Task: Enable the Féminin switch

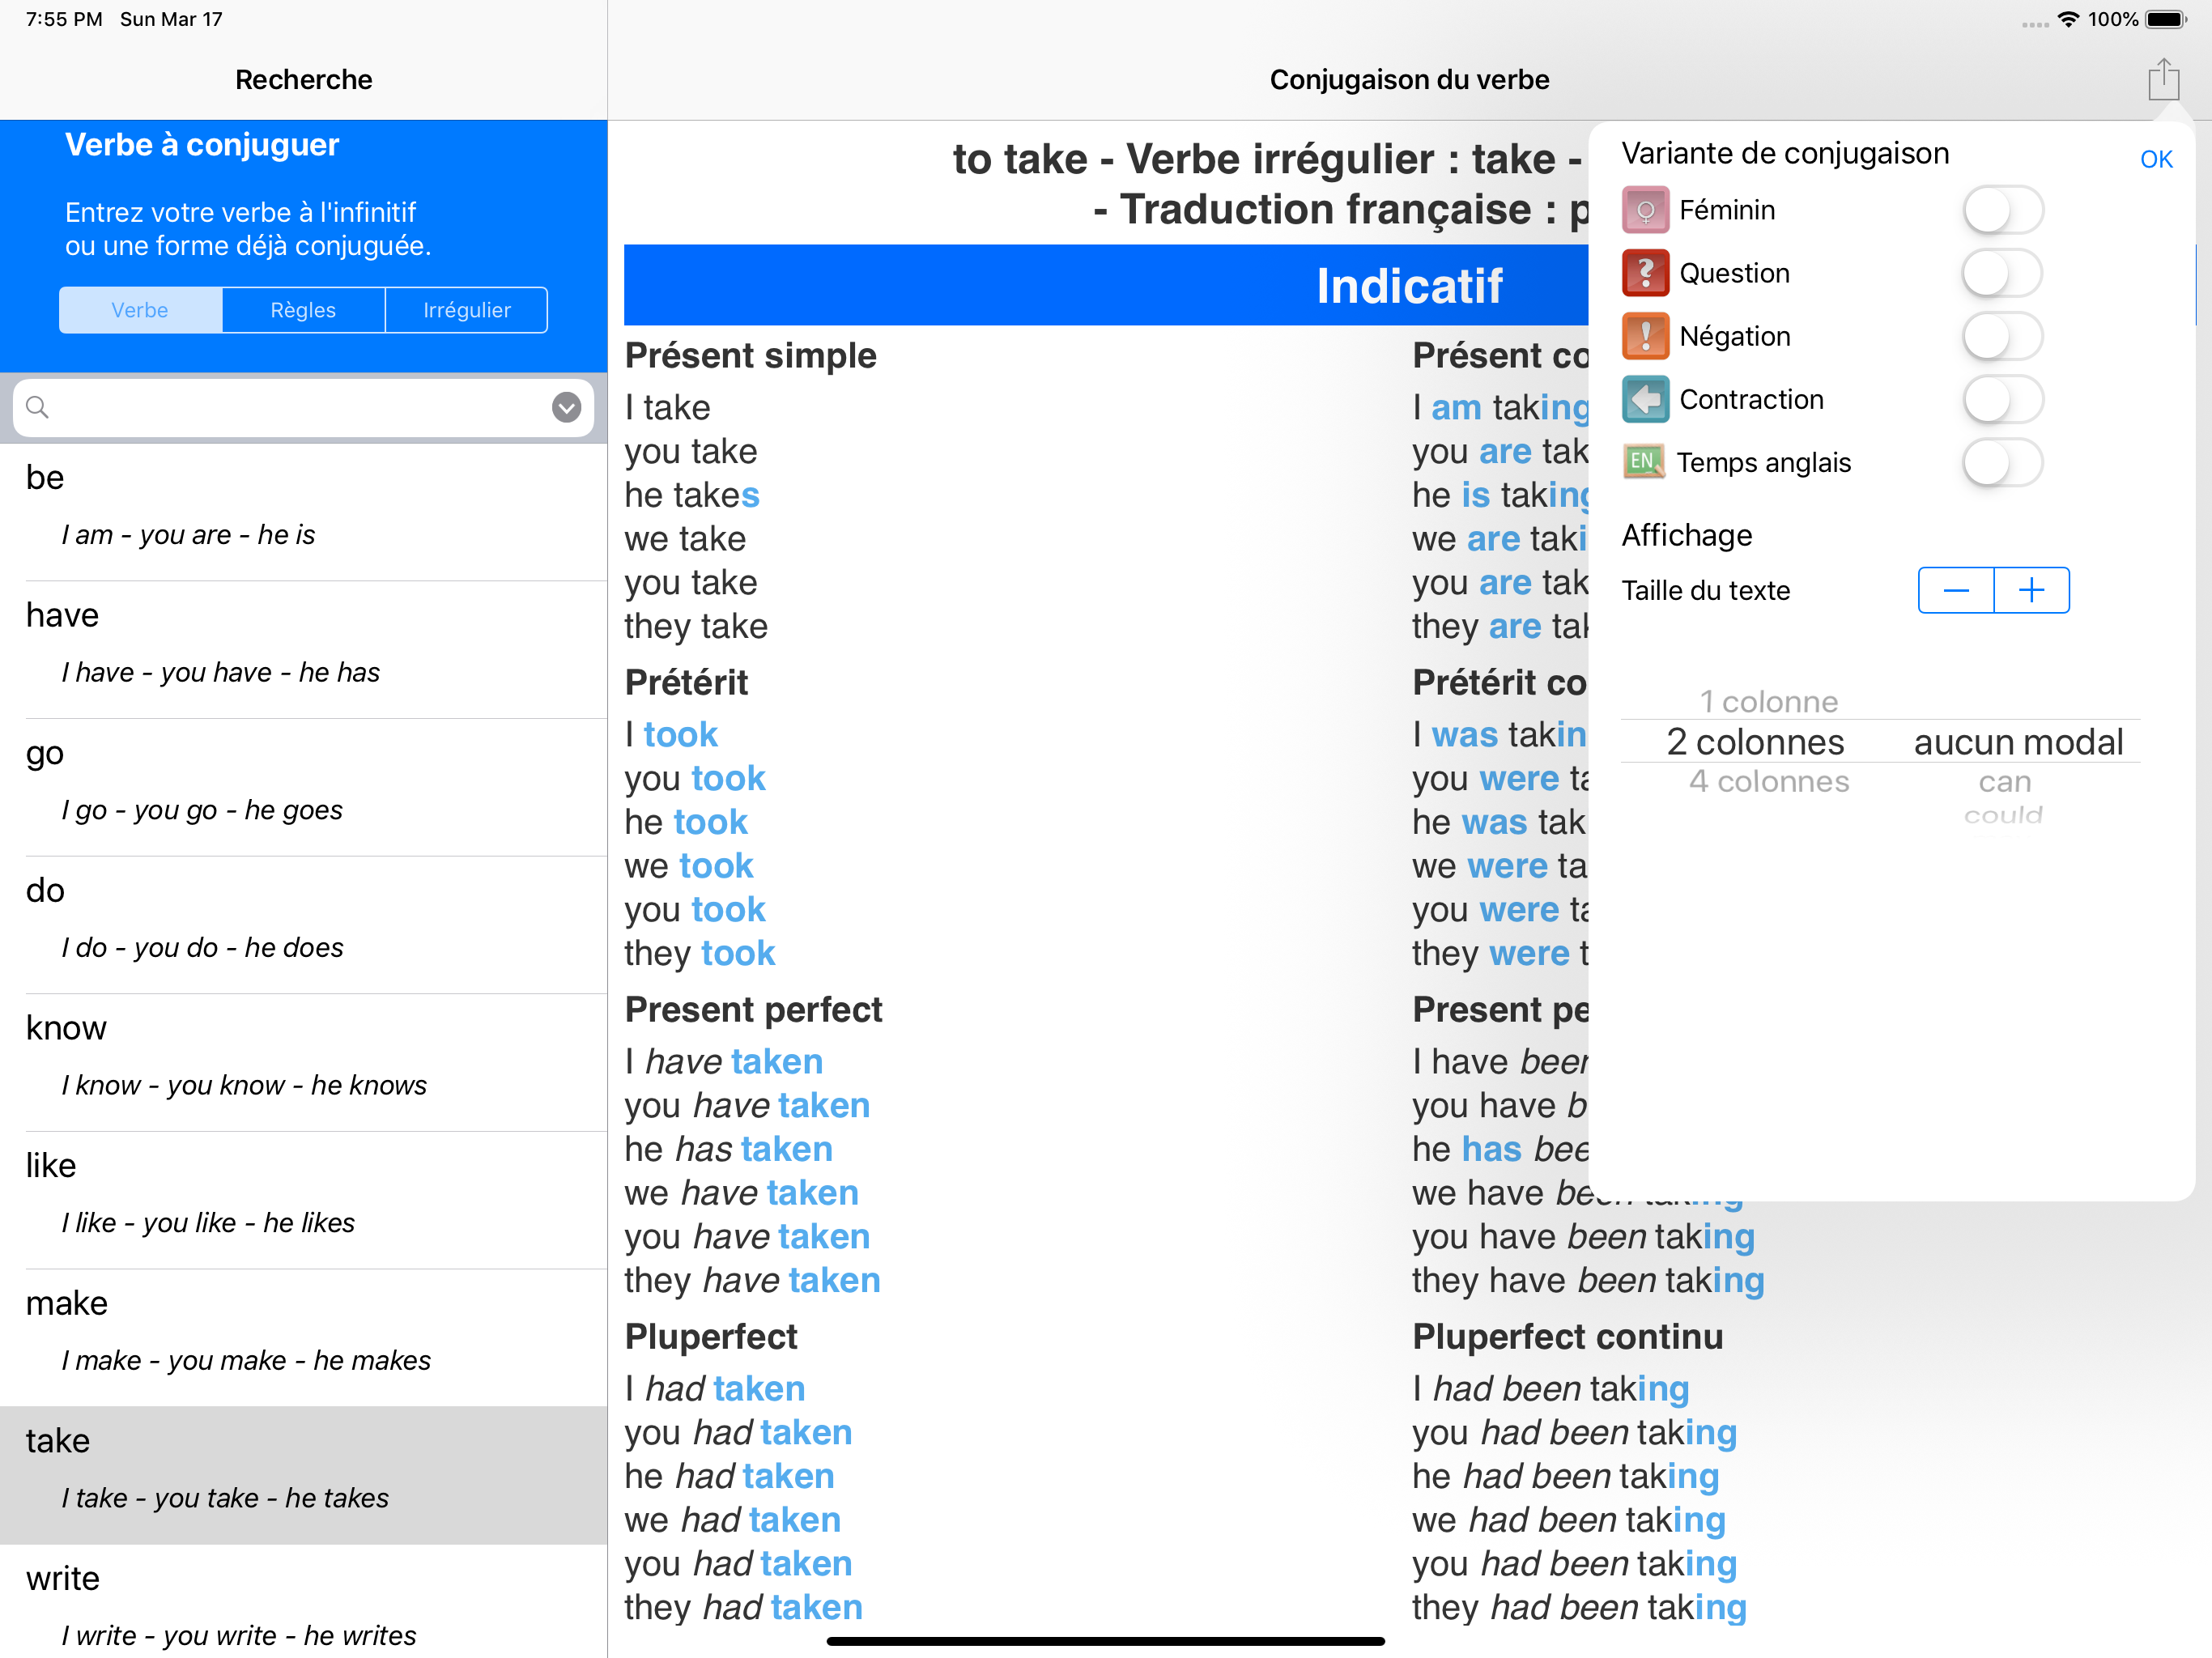Action: (2002, 210)
